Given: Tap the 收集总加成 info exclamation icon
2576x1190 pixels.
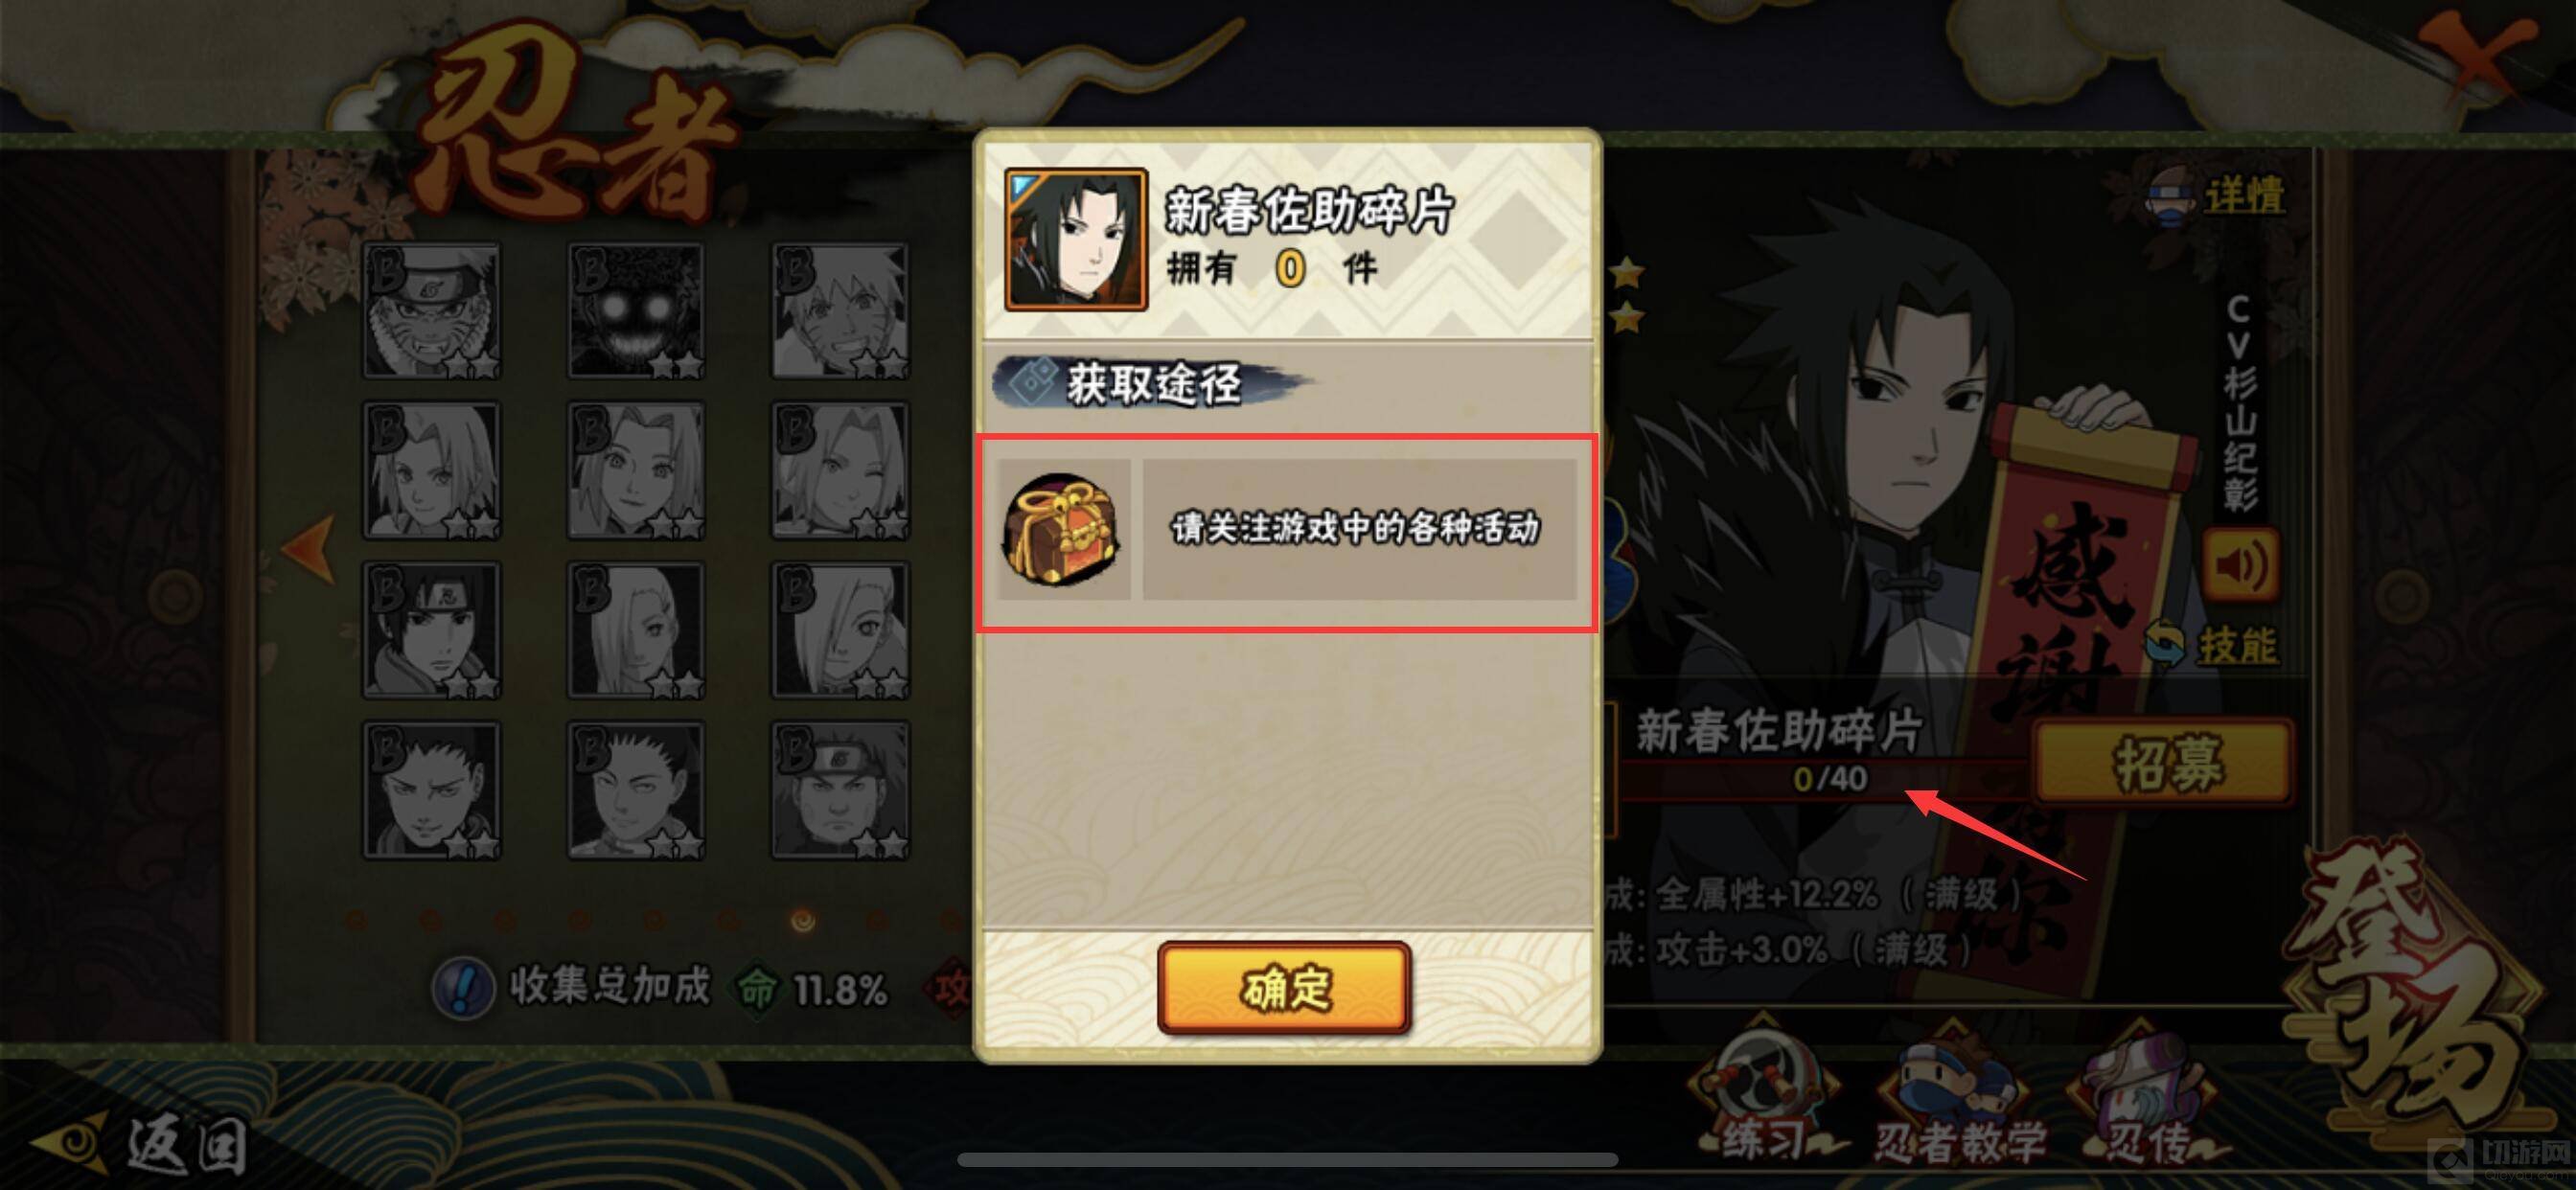Looking at the screenshot, I should click(462, 988).
